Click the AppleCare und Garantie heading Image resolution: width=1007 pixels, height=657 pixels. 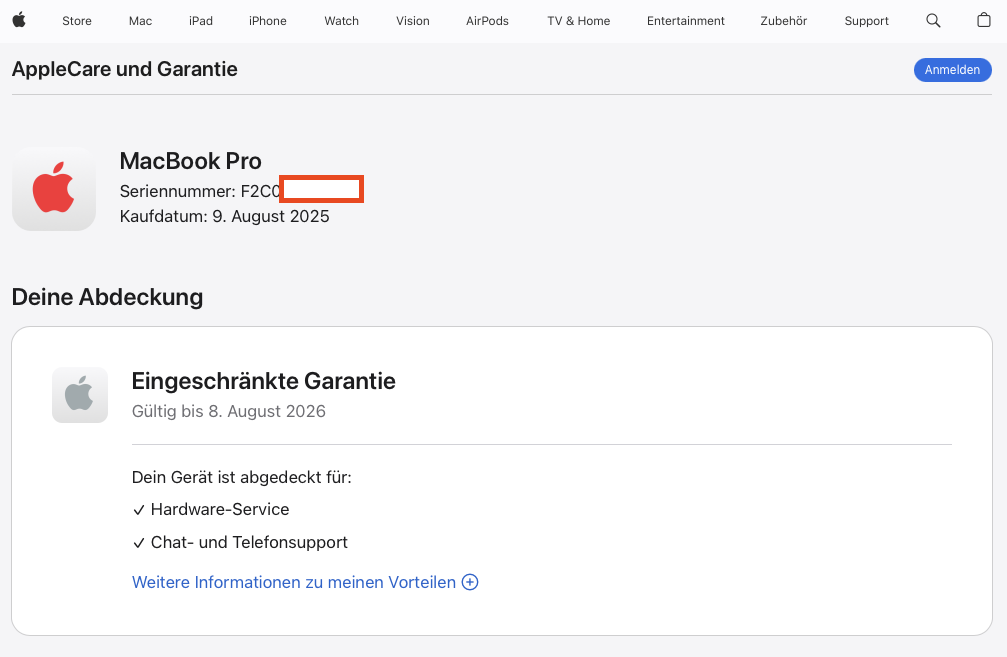(125, 69)
